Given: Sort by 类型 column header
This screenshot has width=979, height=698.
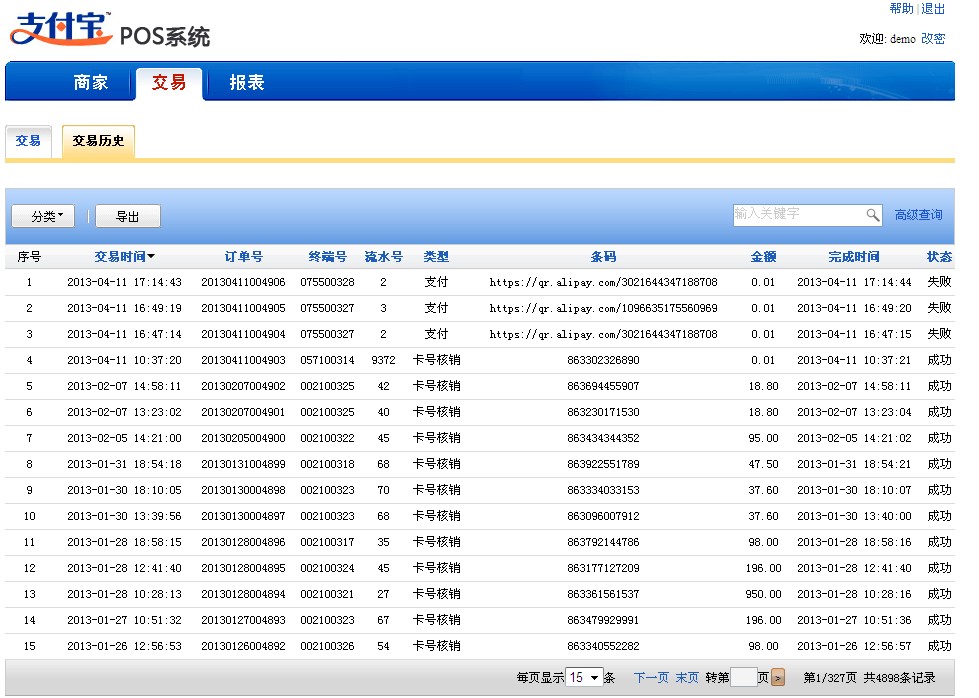Looking at the screenshot, I should 436,257.
